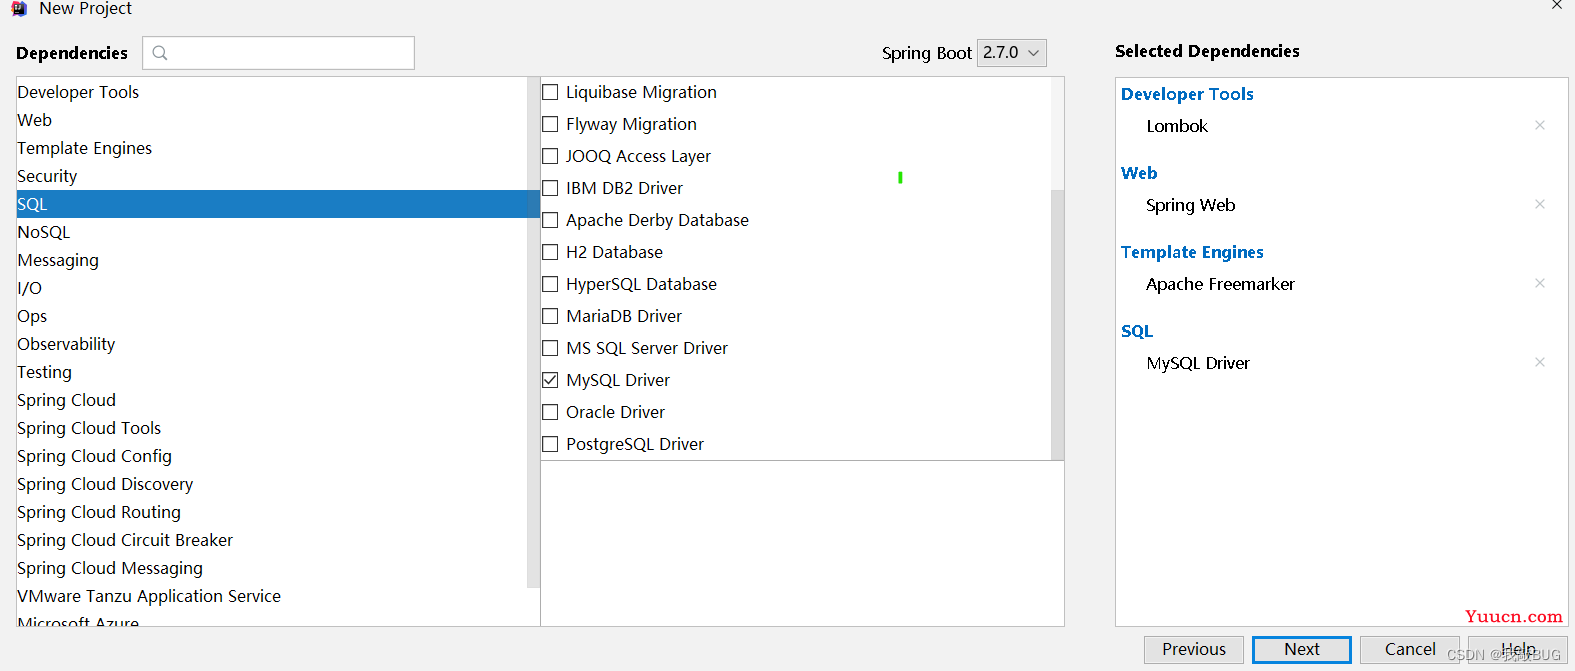Click Template Engines heading in Selected Dependencies
This screenshot has width=1575, height=671.
(1192, 252)
